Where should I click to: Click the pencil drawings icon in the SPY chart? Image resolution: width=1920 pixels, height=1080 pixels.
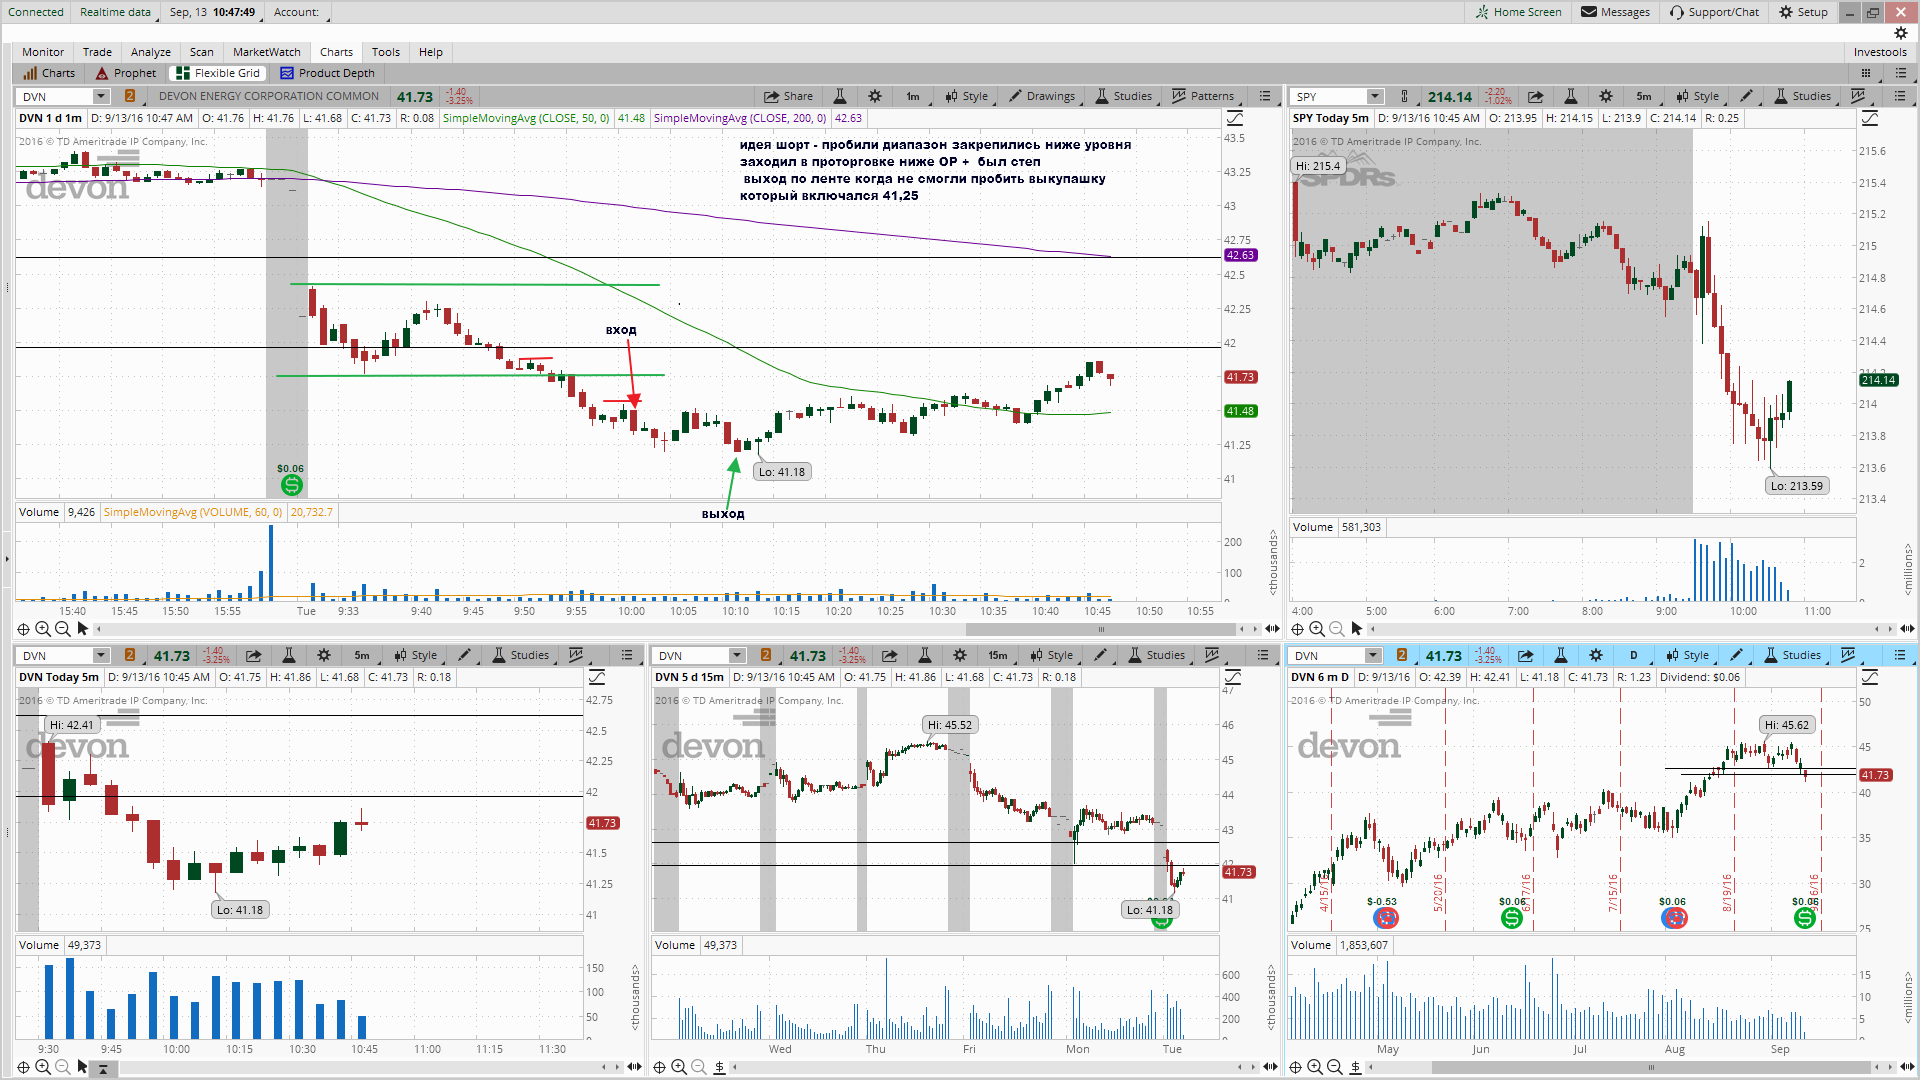(1746, 96)
